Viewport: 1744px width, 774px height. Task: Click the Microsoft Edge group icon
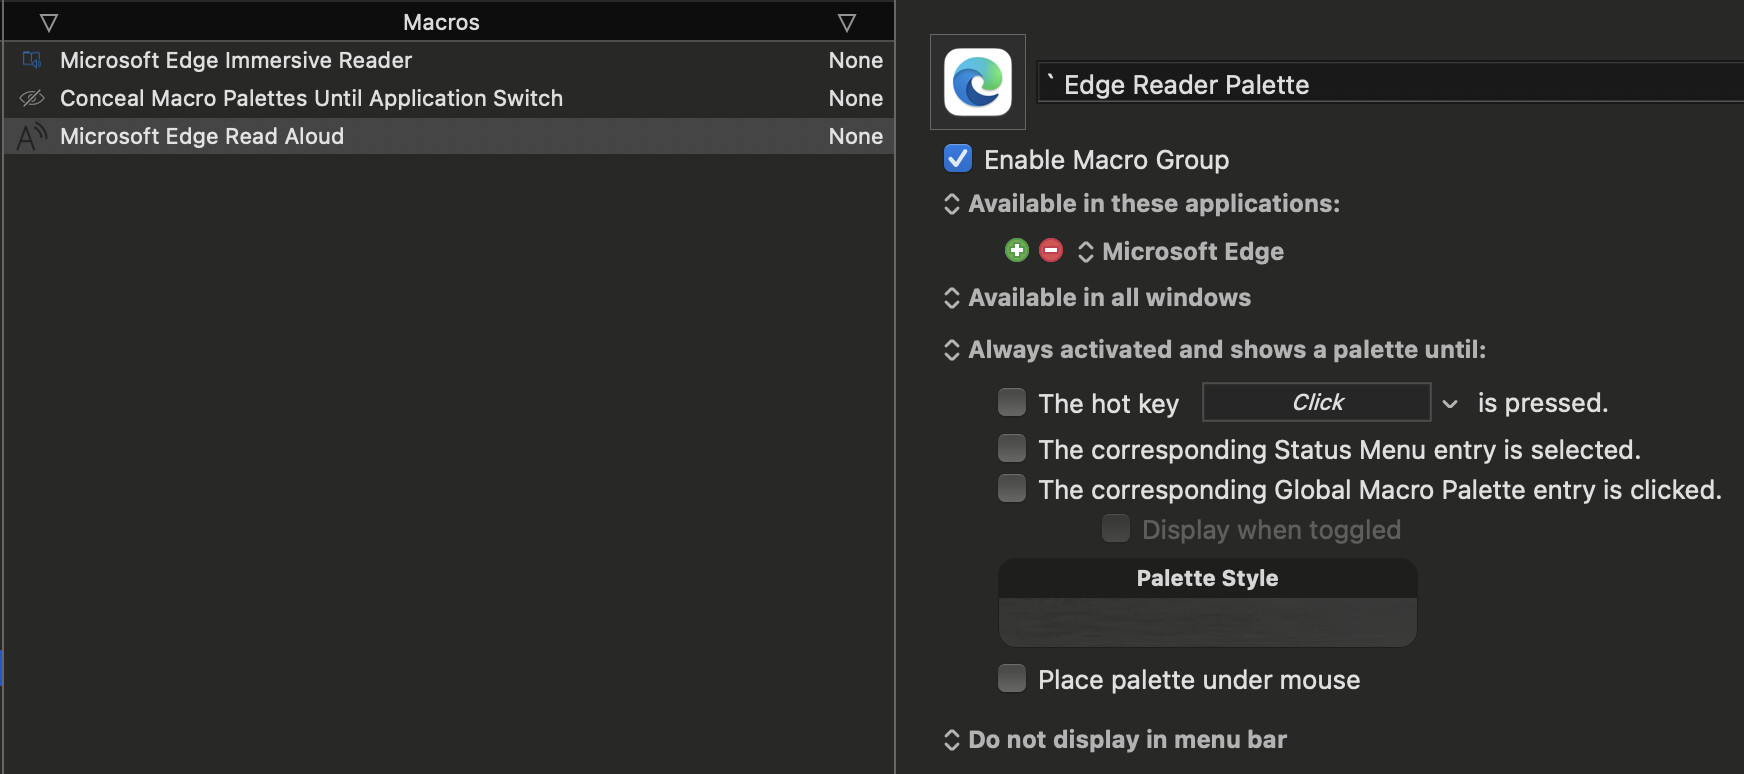[978, 82]
